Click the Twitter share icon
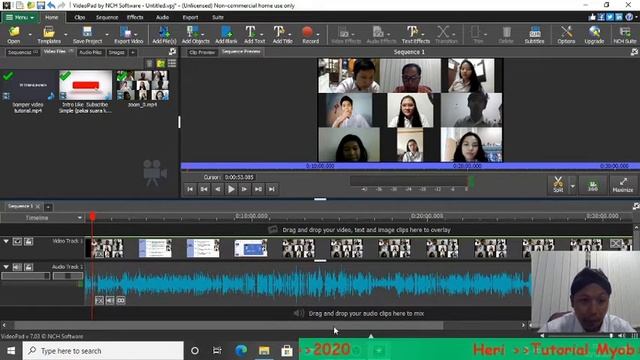This screenshot has width=640, height=360. coord(610,17)
